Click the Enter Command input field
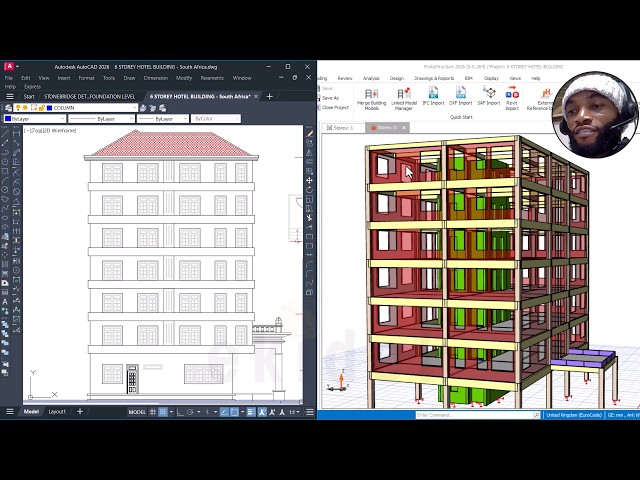This screenshot has height=480, width=640. pyautogui.click(x=474, y=415)
